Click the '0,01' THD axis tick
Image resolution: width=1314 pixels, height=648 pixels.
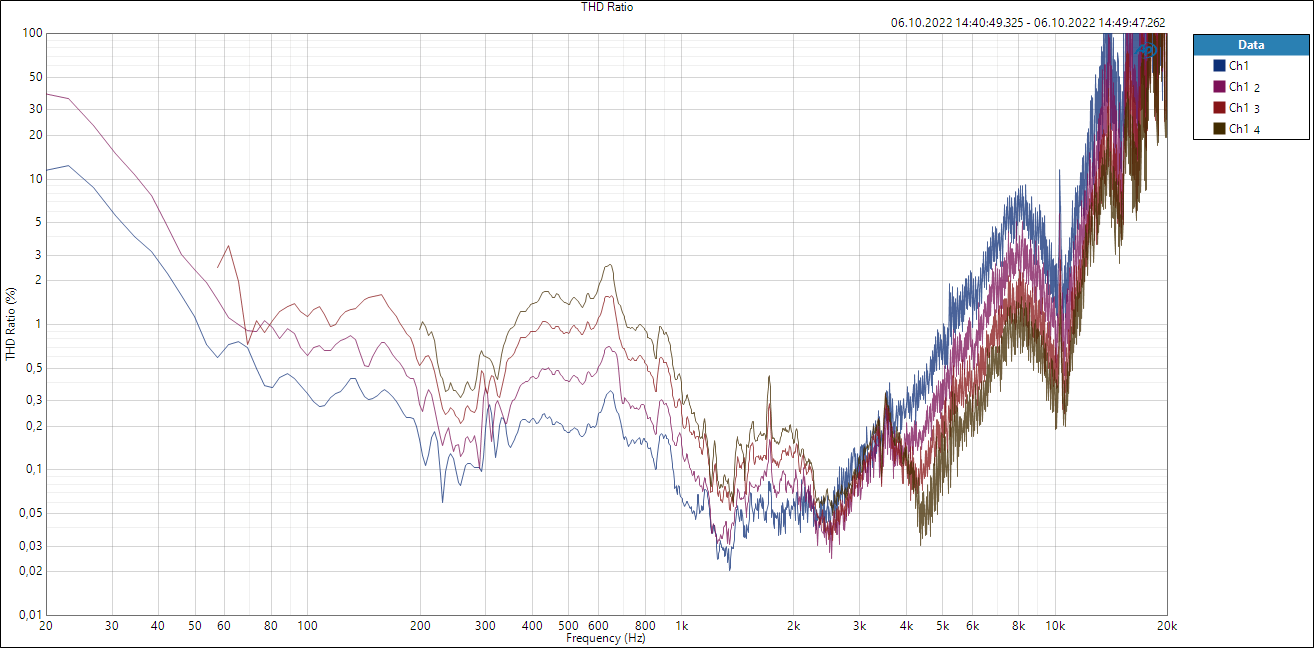(30, 614)
